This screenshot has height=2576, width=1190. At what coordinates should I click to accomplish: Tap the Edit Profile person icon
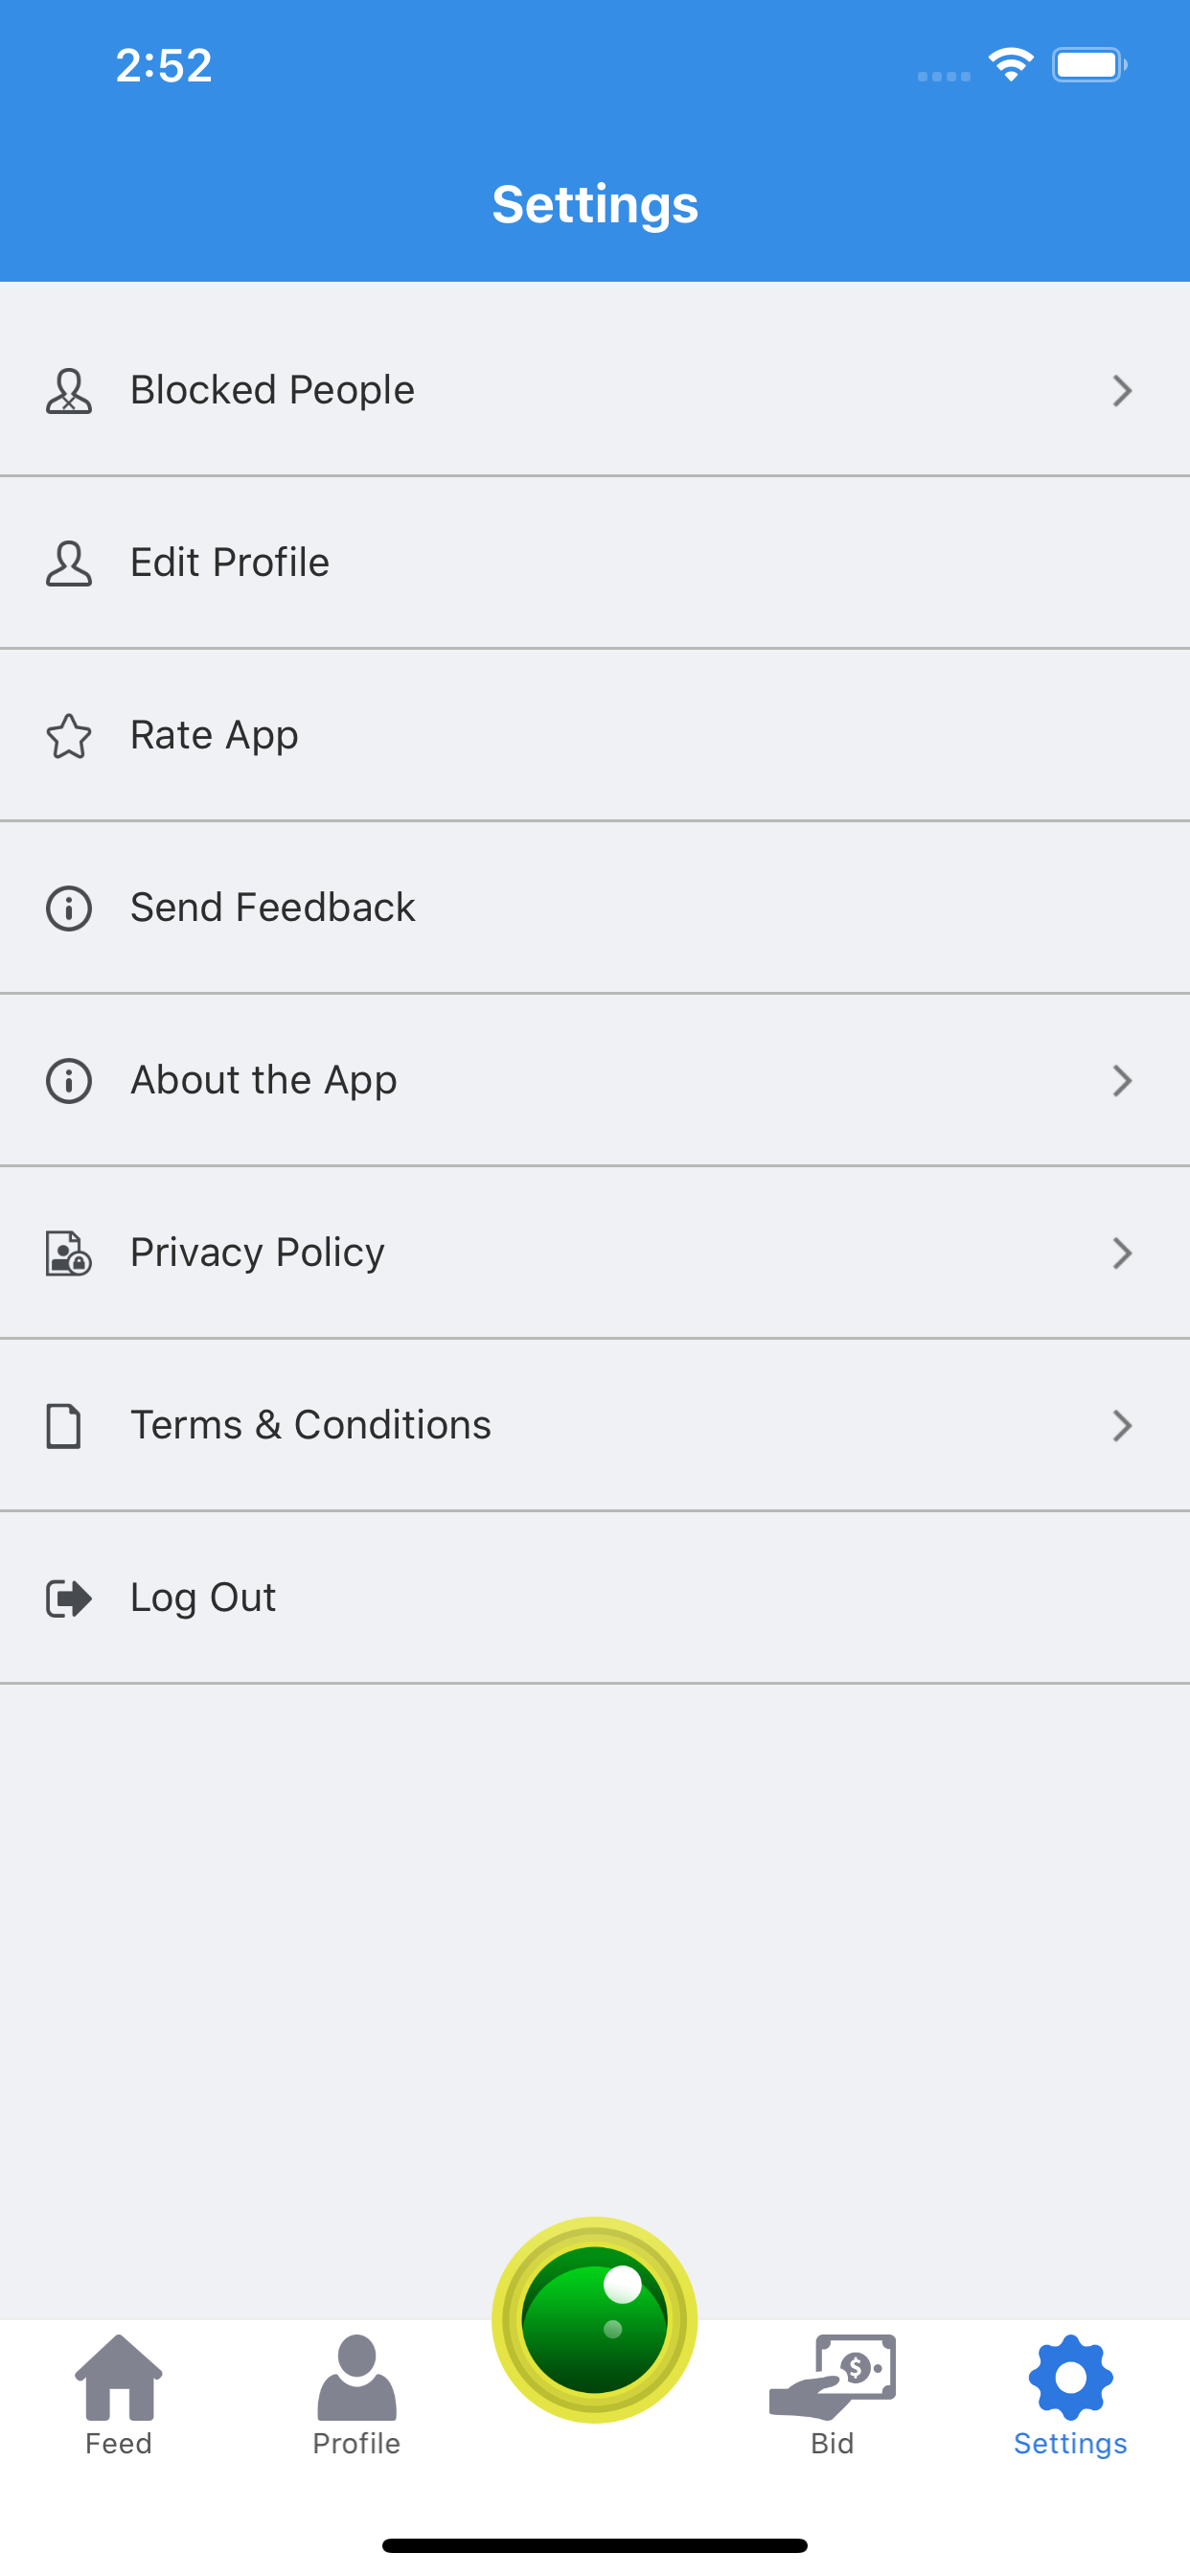pos(69,563)
